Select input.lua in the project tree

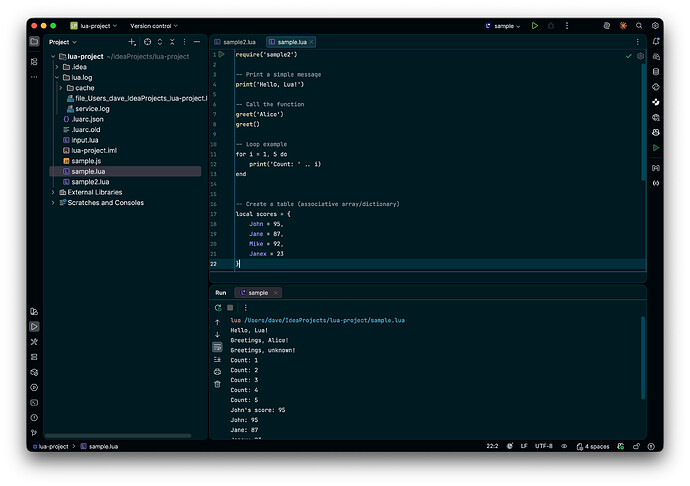coord(84,140)
